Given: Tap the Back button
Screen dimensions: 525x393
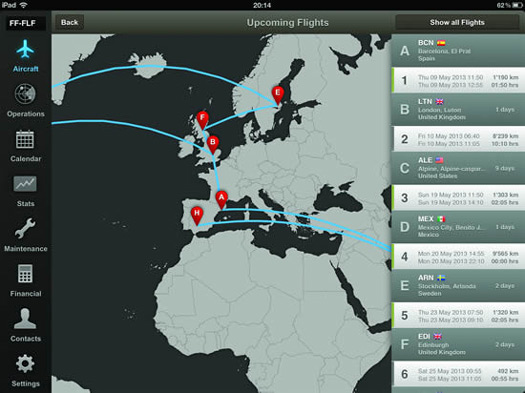Looking at the screenshot, I should (69, 22).
